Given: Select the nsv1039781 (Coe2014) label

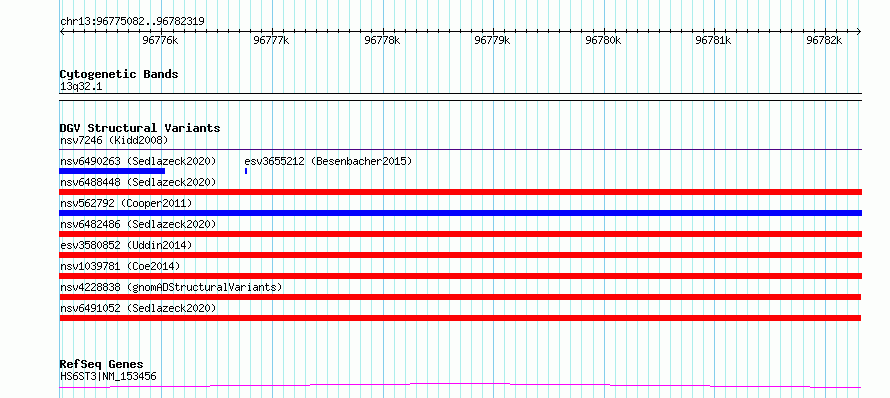Looking at the screenshot, I should click(120, 266).
